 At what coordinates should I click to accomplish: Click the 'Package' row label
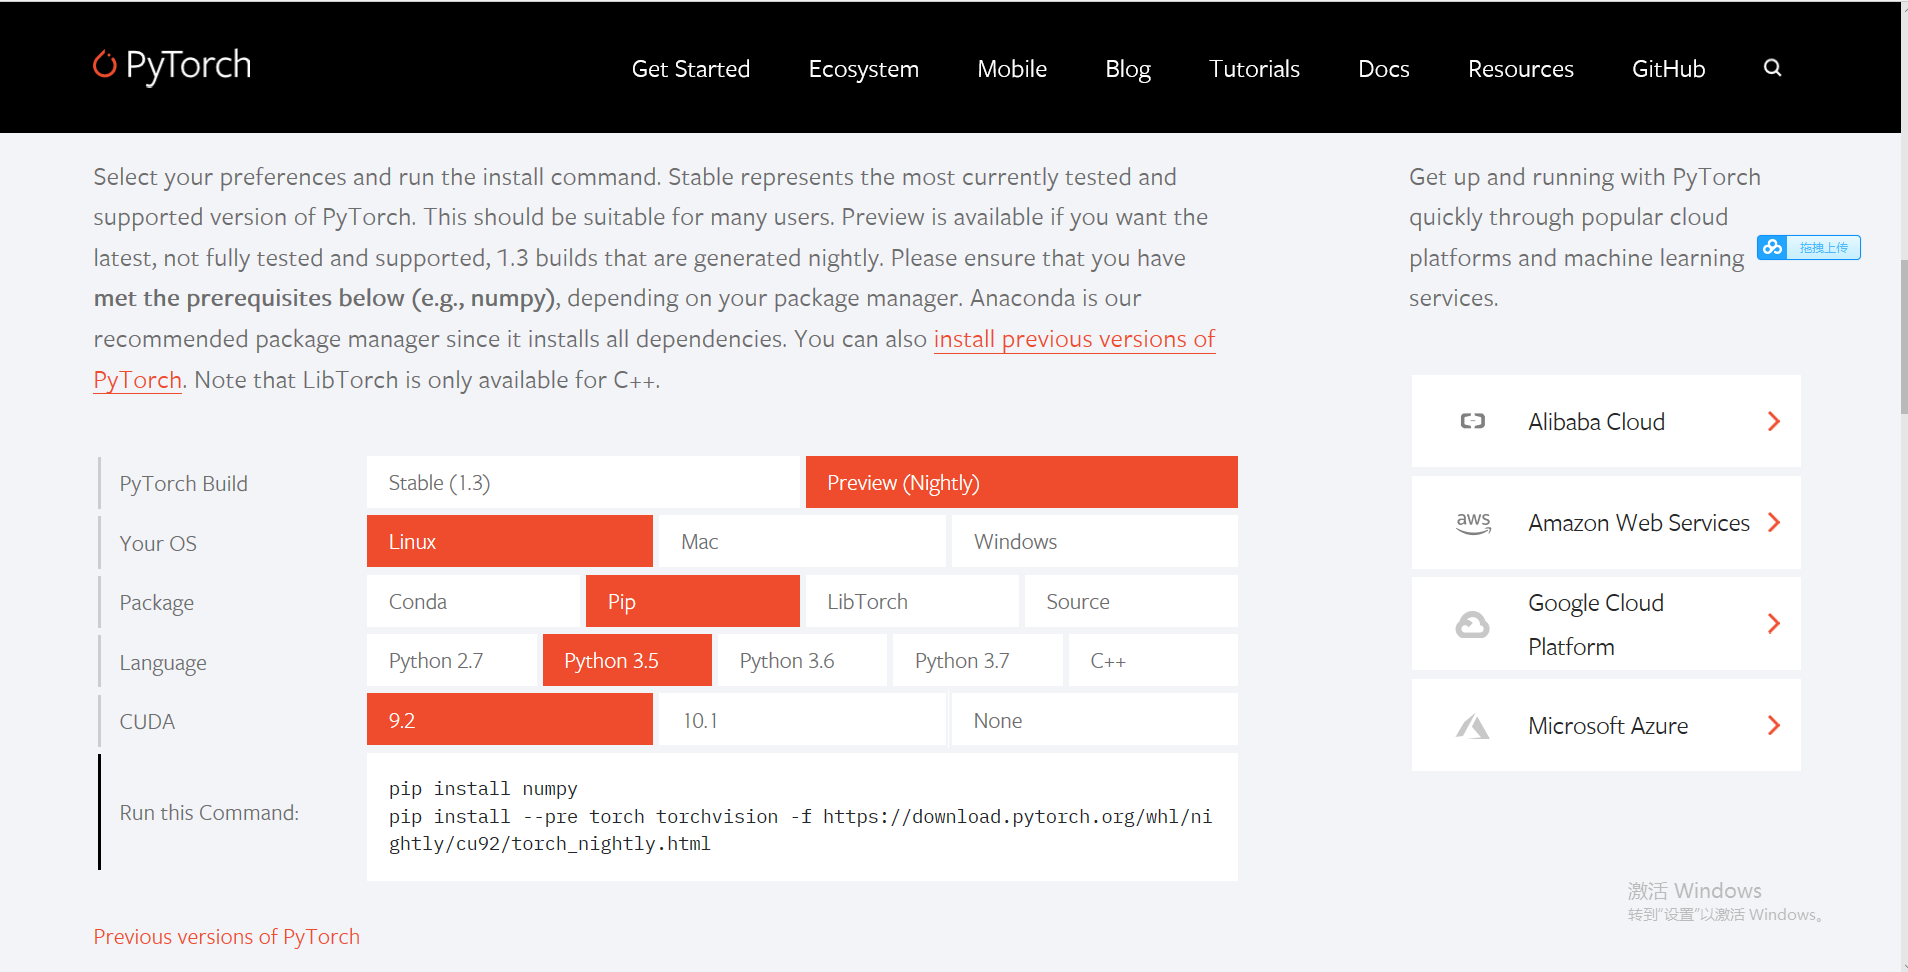click(157, 603)
